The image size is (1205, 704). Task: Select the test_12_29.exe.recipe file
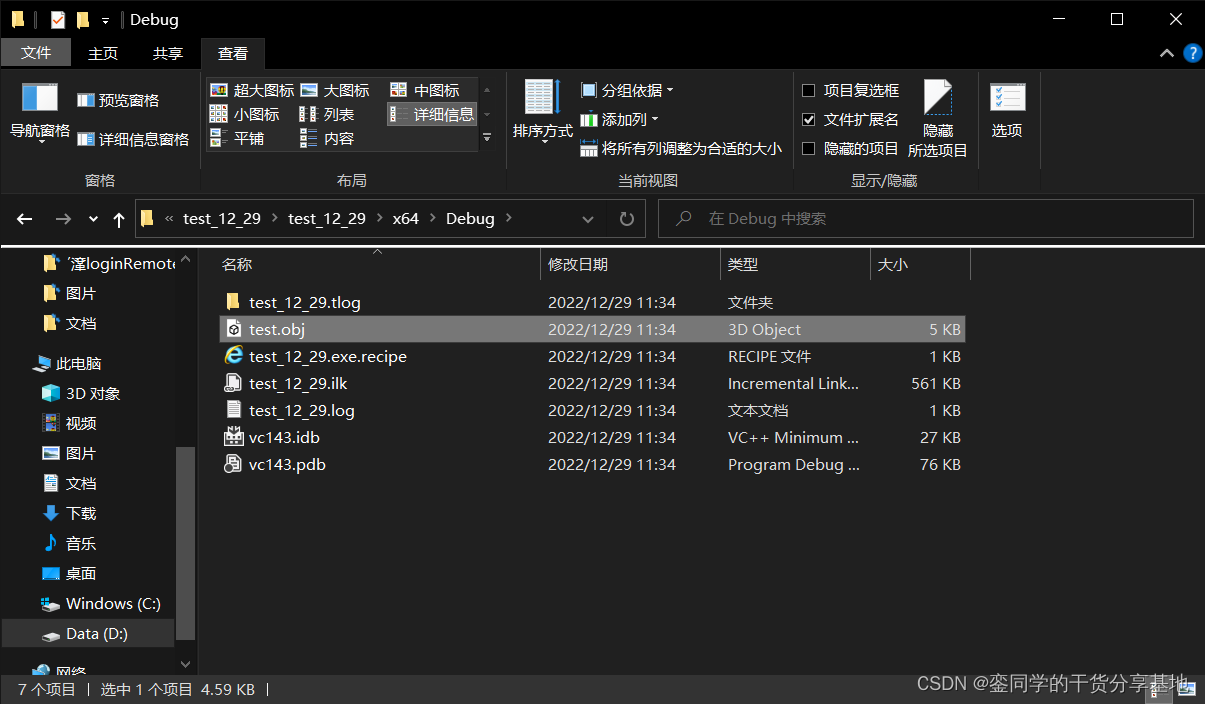click(x=592, y=356)
